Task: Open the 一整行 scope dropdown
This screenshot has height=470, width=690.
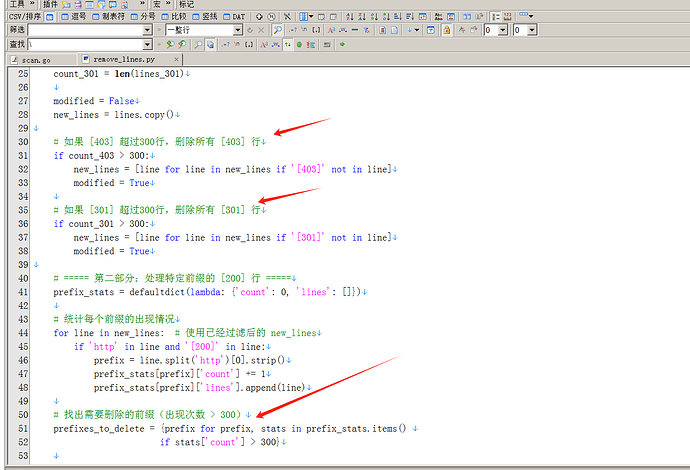Action: point(233,31)
